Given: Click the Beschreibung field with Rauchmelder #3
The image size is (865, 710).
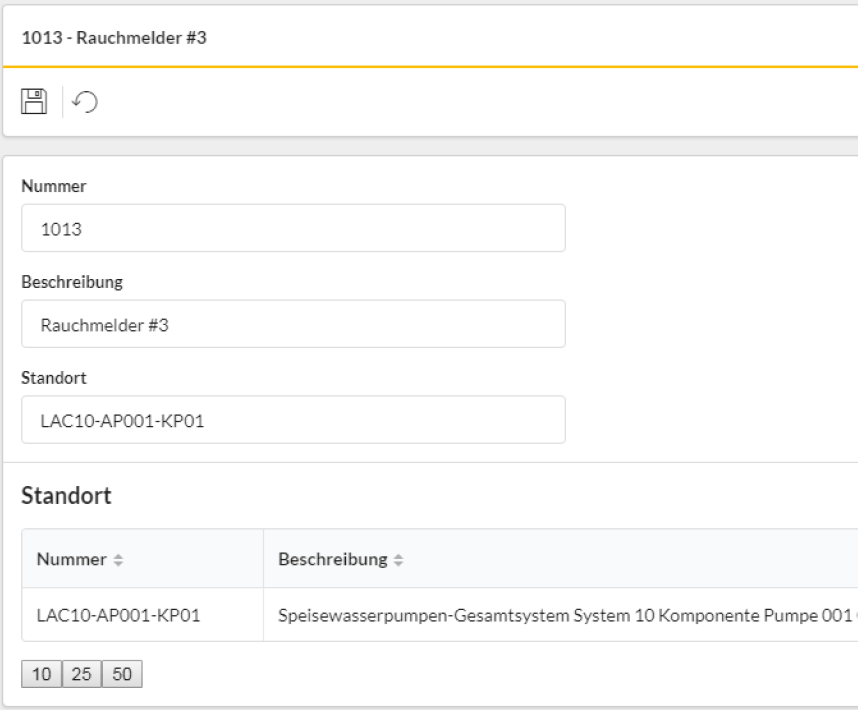Looking at the screenshot, I should 293,324.
